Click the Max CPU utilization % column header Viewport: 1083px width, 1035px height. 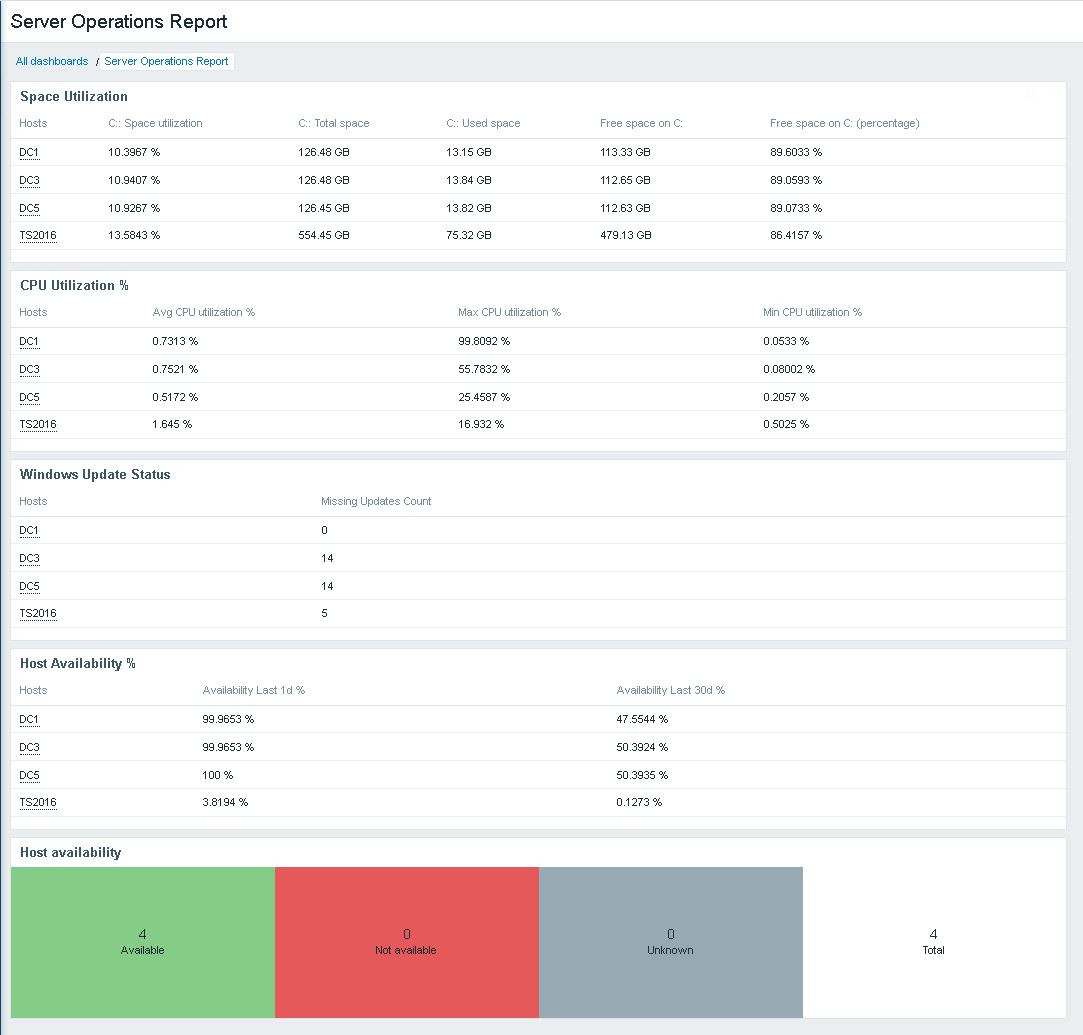(509, 313)
